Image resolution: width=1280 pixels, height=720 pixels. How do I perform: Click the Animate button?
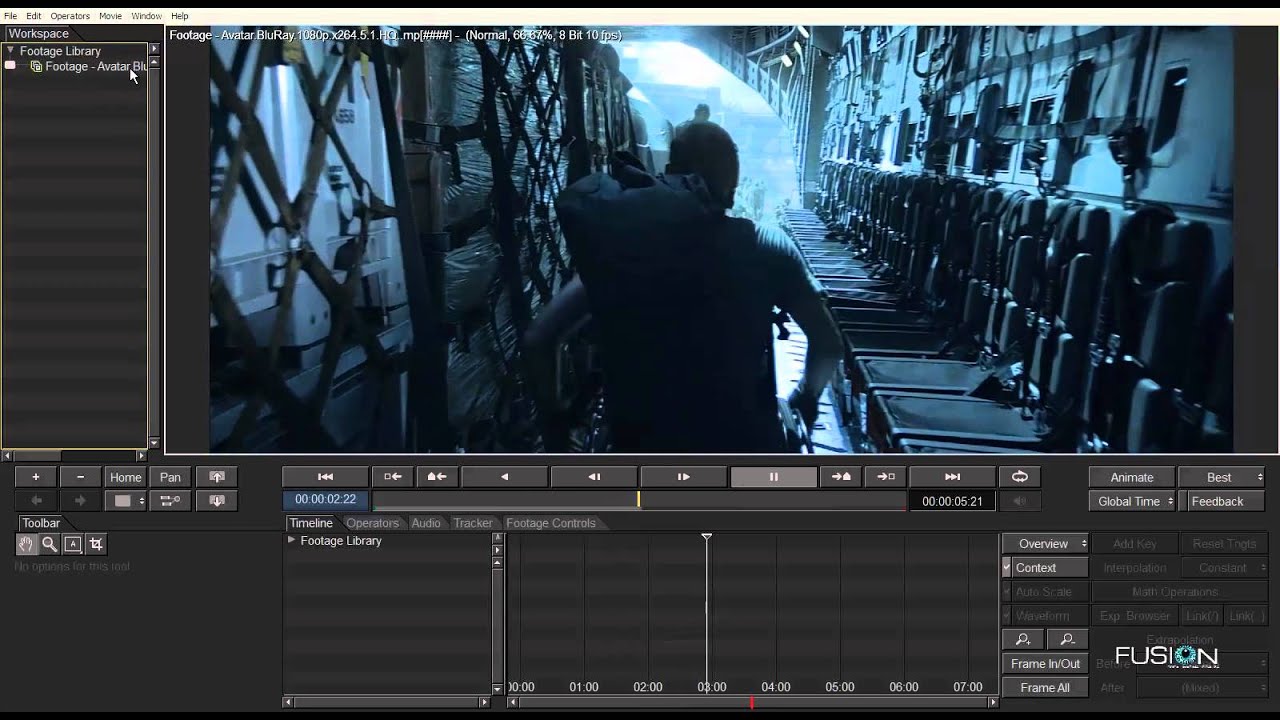click(x=1132, y=477)
